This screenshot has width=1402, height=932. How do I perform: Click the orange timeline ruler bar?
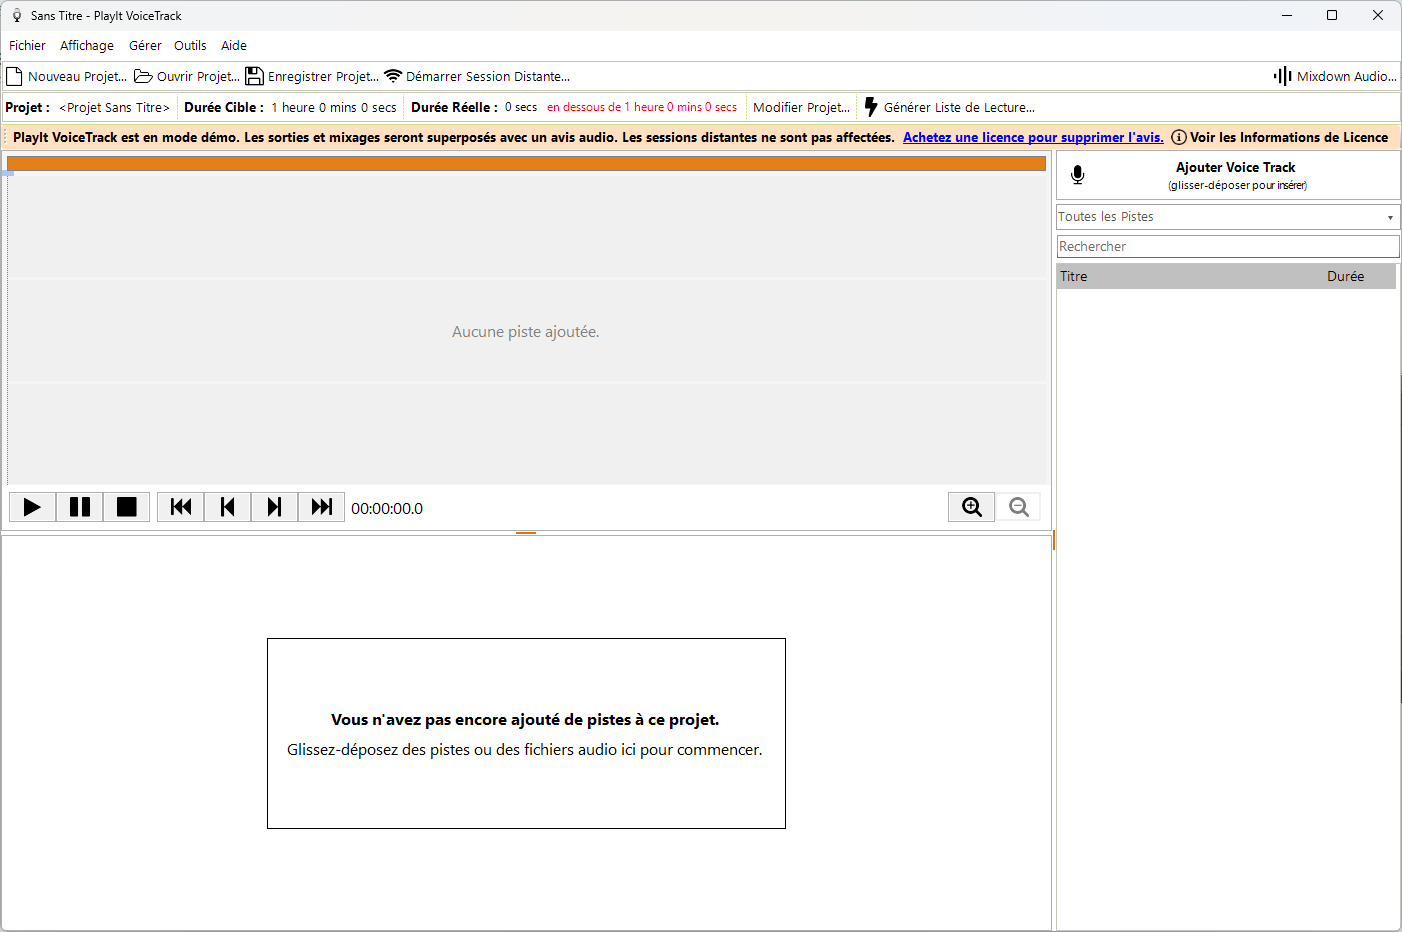526,163
